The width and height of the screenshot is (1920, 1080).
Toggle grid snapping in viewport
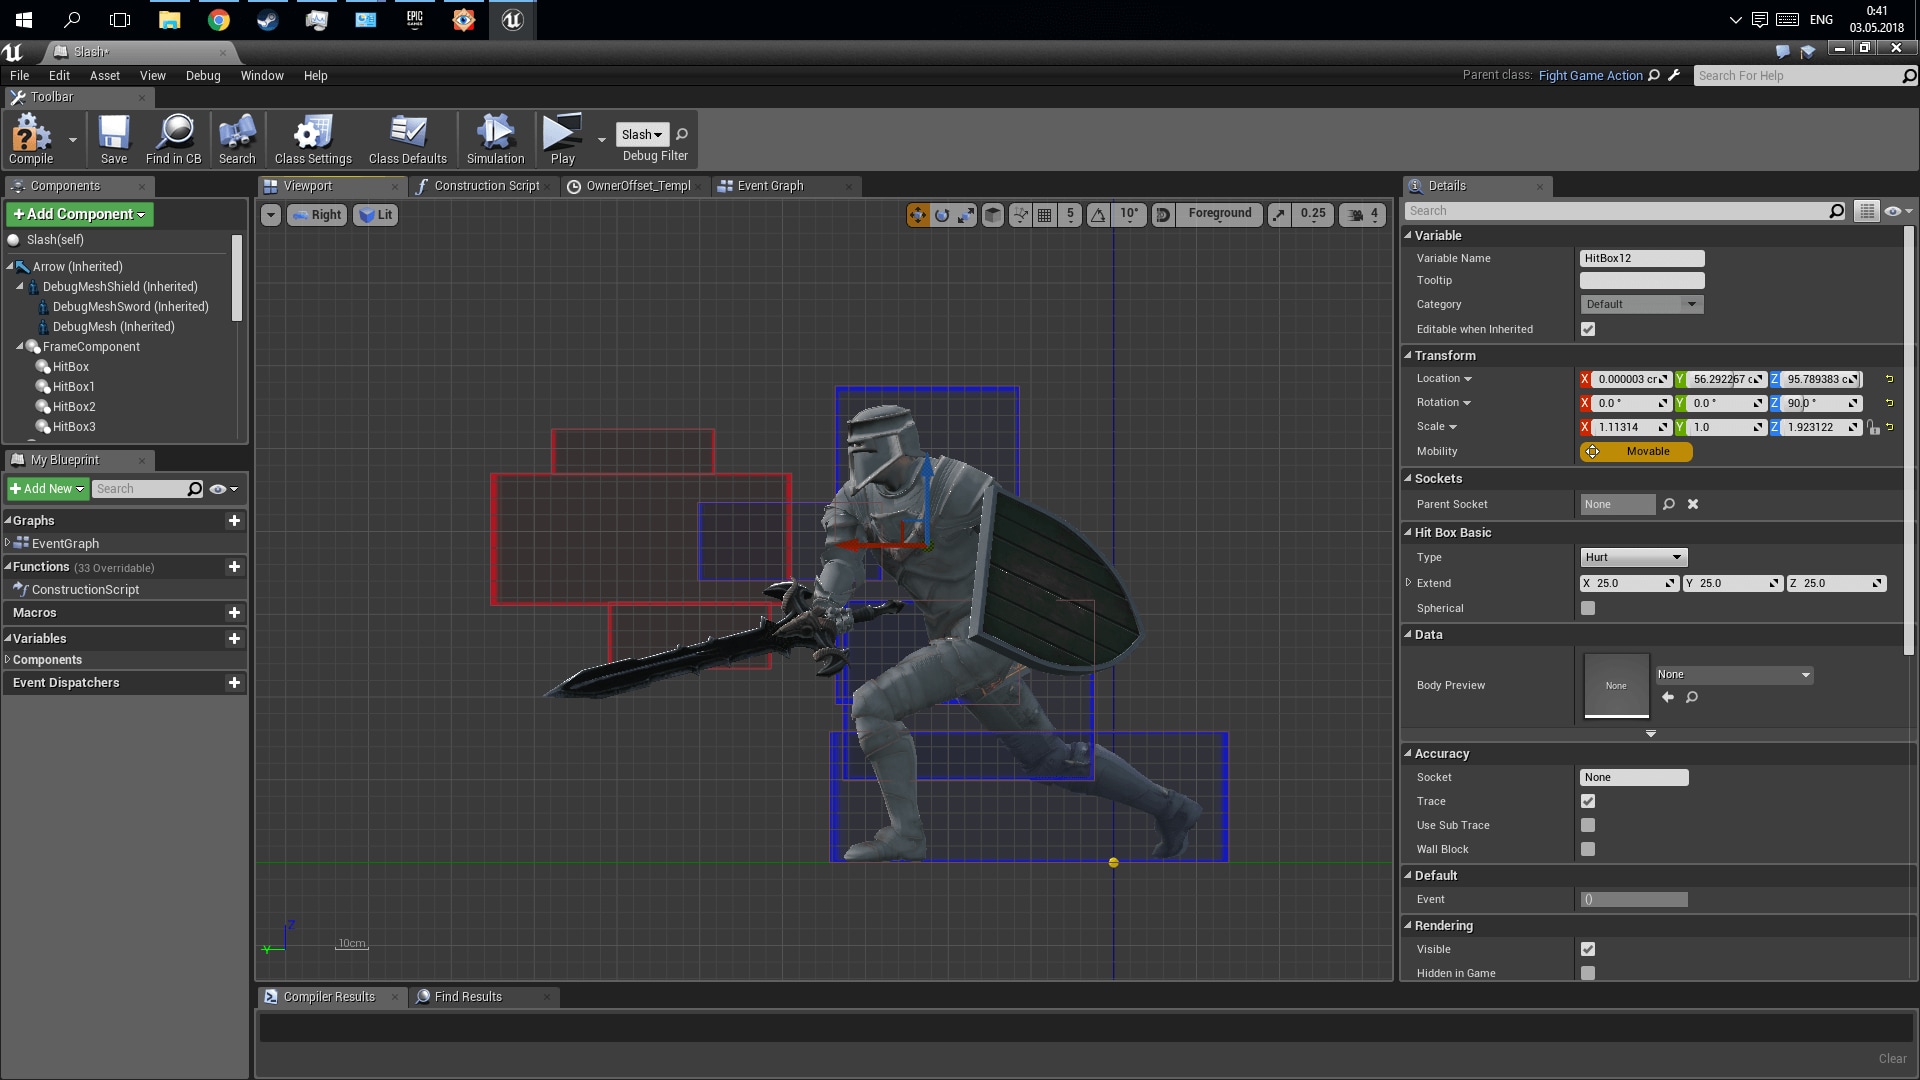1044,214
